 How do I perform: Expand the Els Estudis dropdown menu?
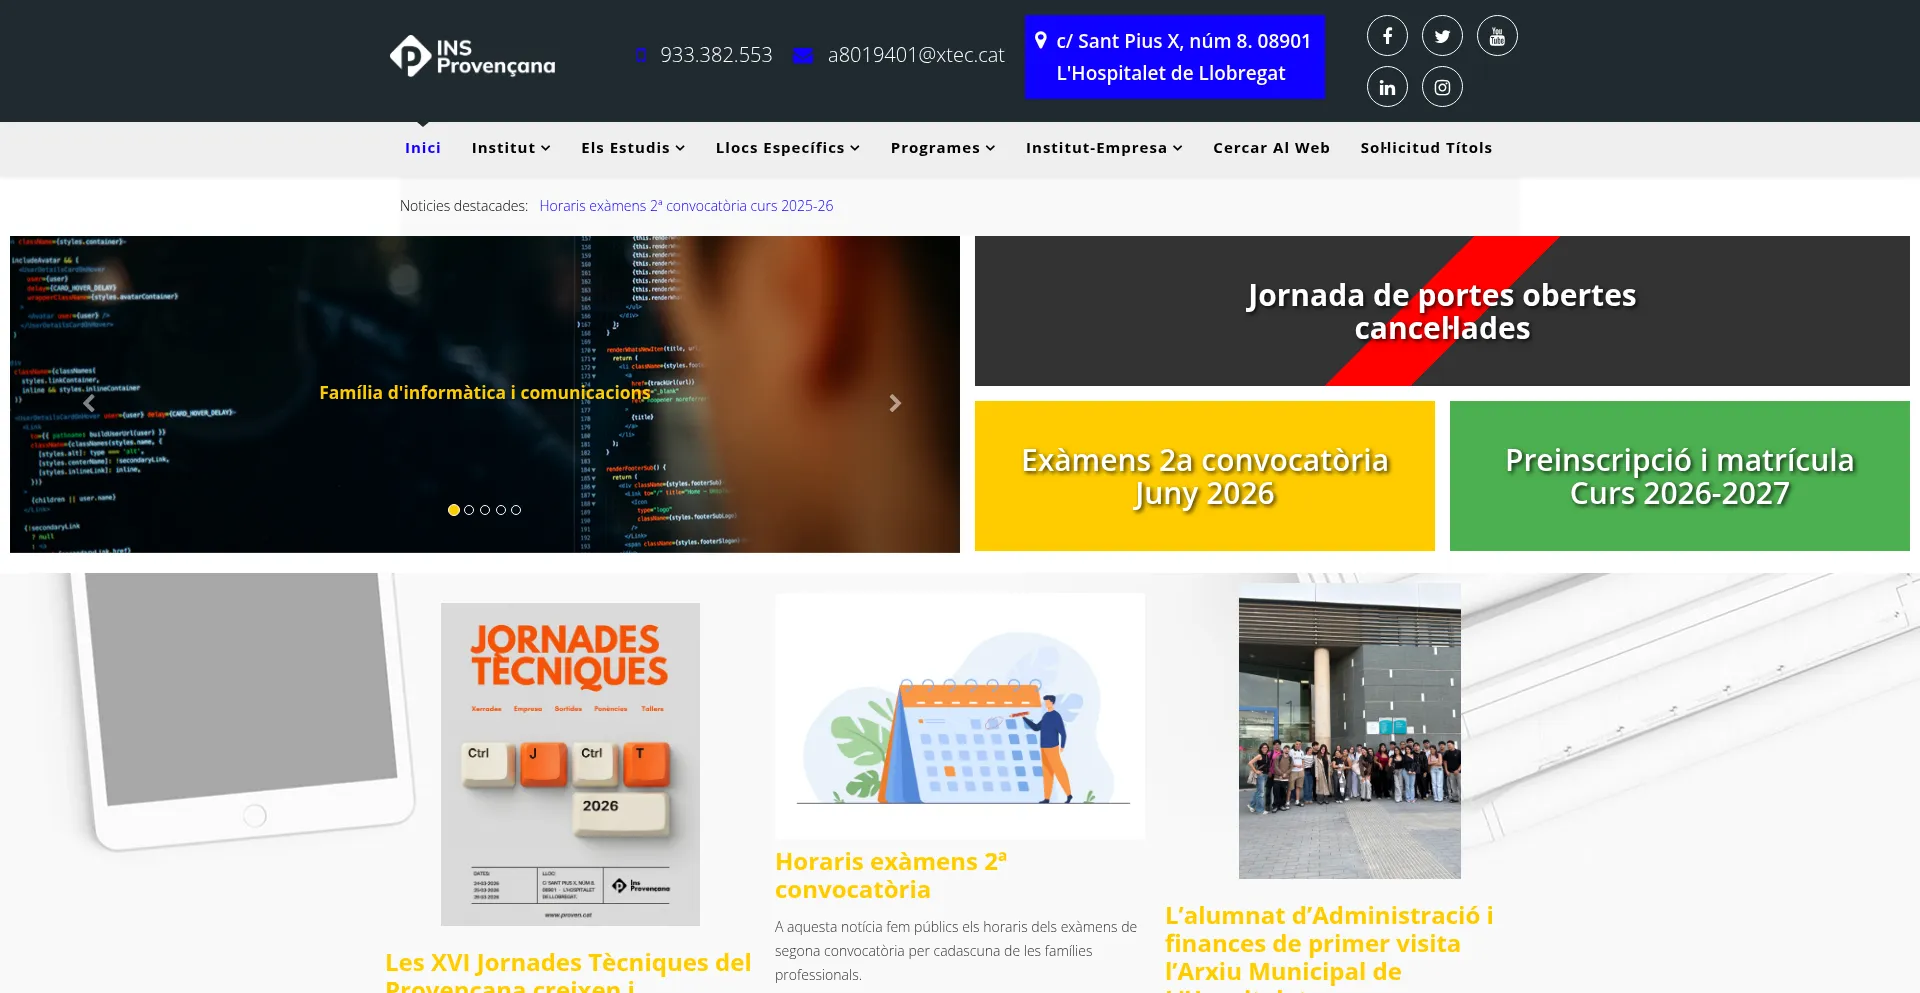click(633, 148)
